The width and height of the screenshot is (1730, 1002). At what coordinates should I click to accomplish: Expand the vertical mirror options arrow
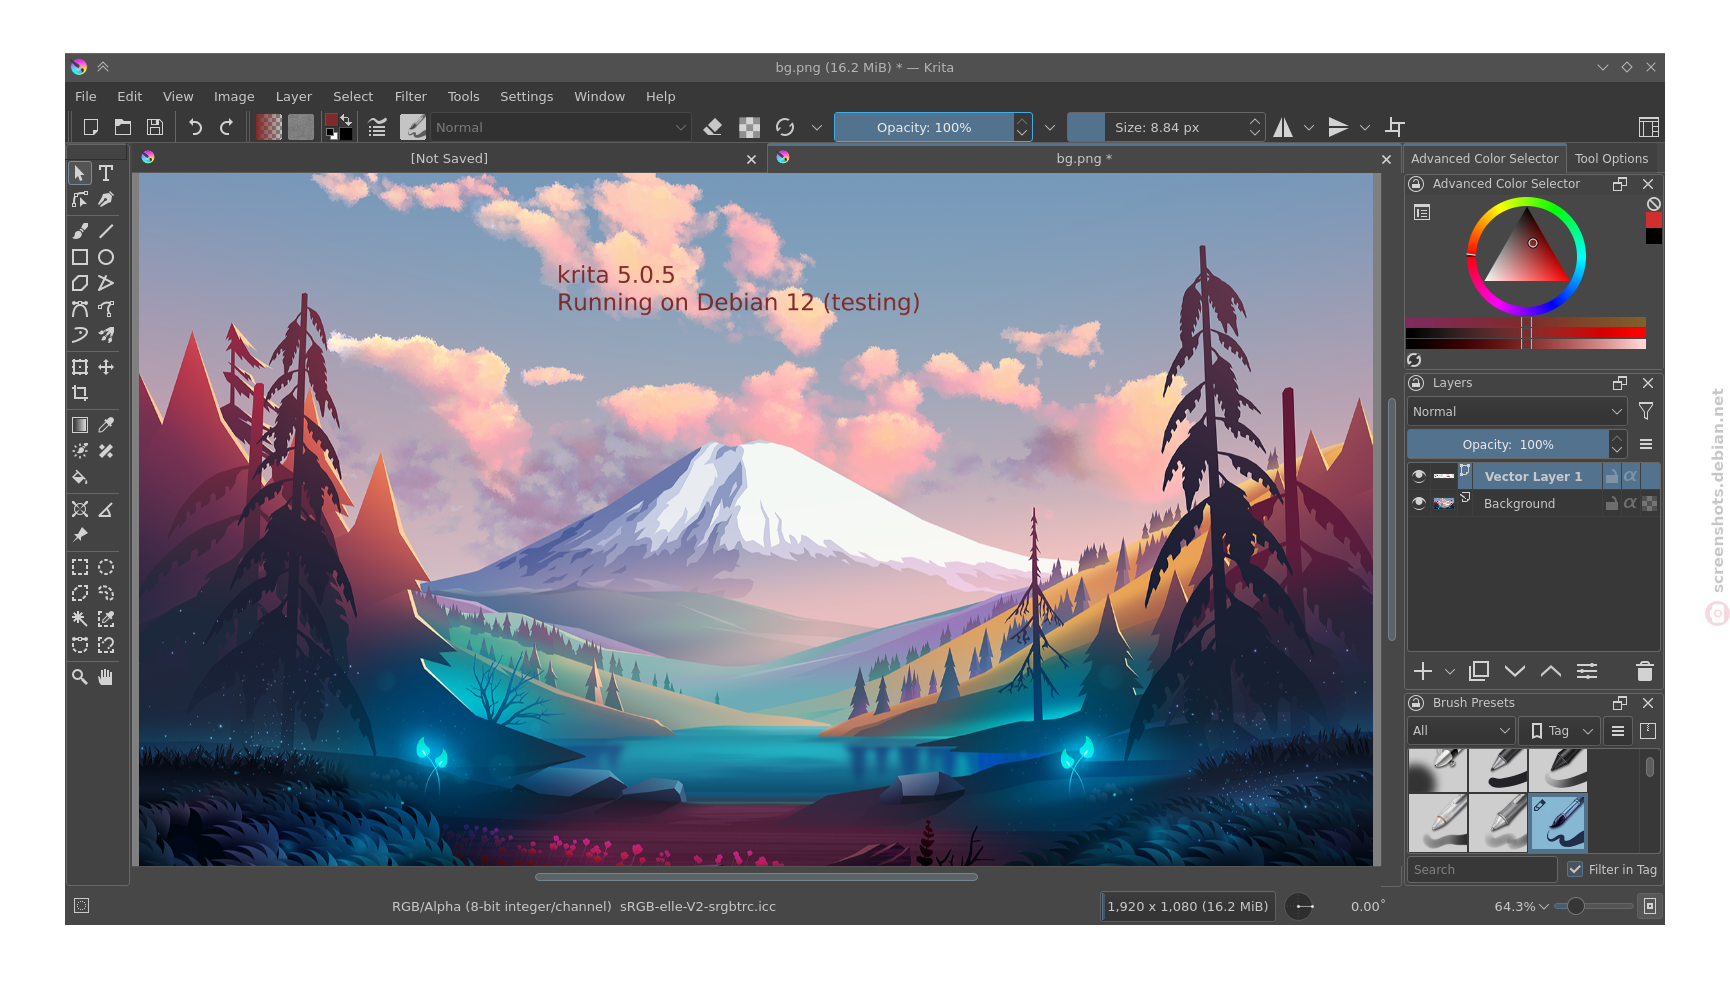click(1365, 127)
